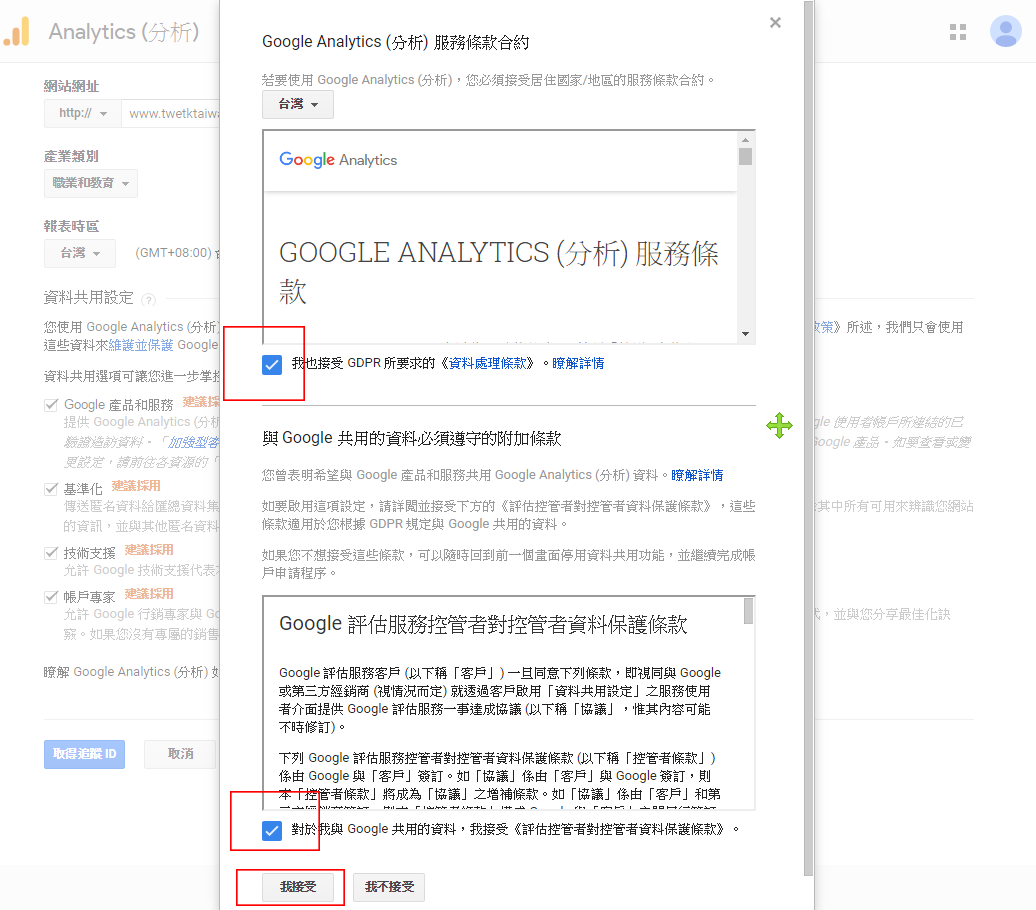Click the website URL input field
The width and height of the screenshot is (1036, 910).
(170, 114)
